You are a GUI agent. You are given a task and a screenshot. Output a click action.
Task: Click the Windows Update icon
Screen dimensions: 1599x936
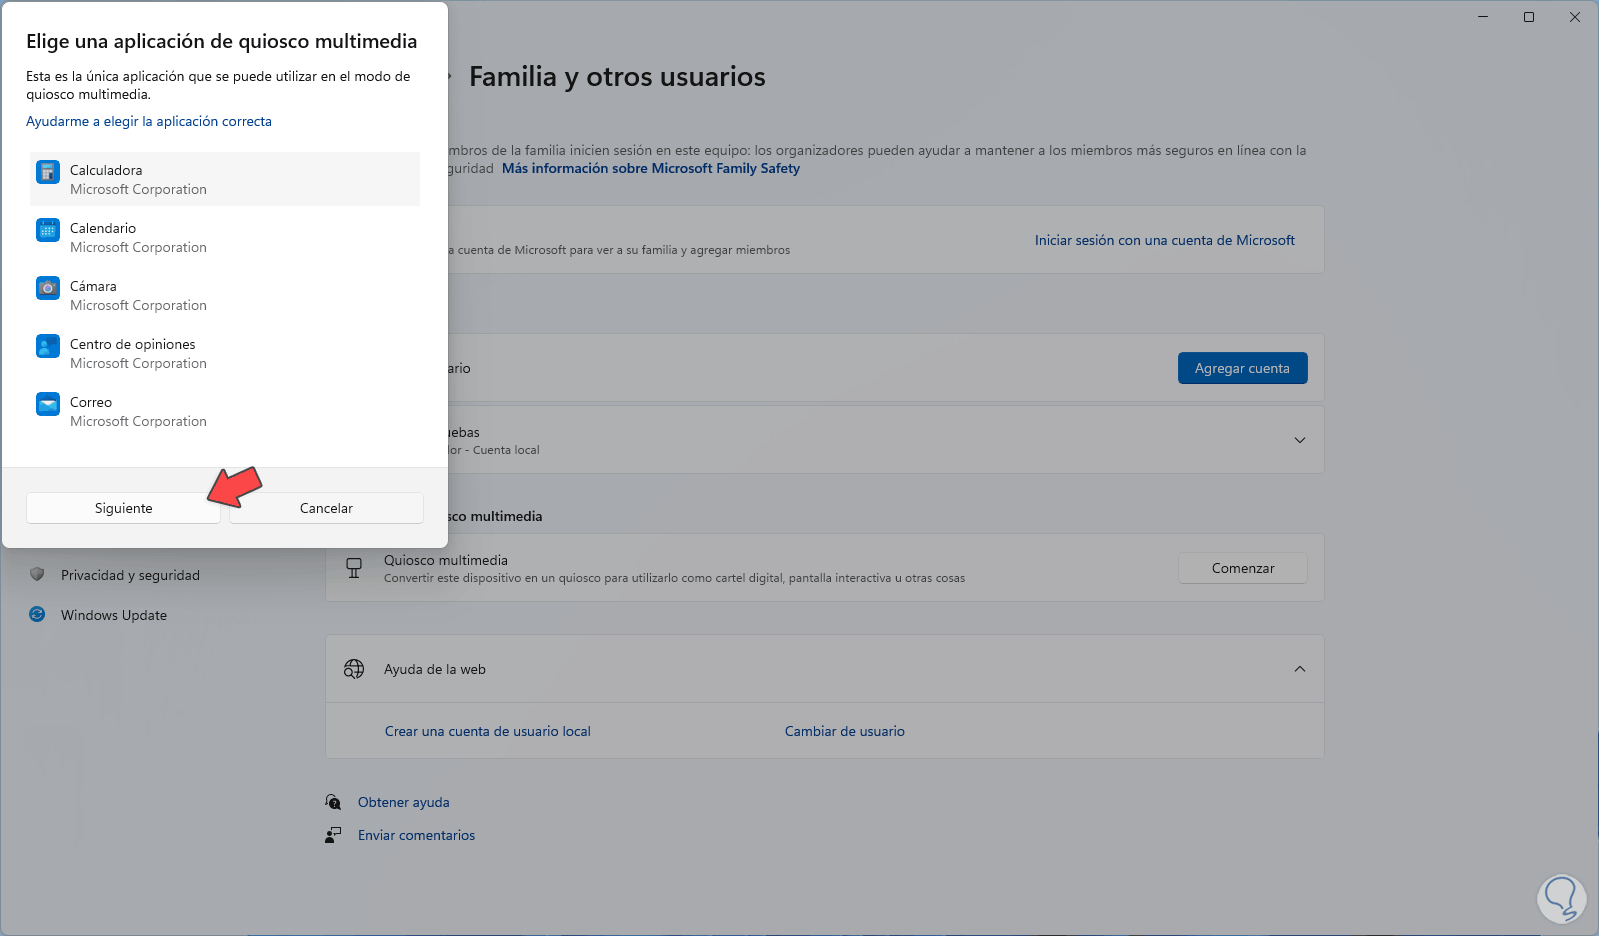[37, 615]
